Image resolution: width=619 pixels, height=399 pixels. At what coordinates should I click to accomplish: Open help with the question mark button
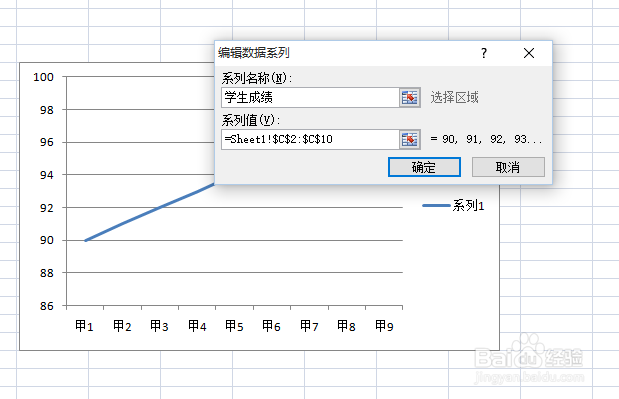tap(484, 53)
